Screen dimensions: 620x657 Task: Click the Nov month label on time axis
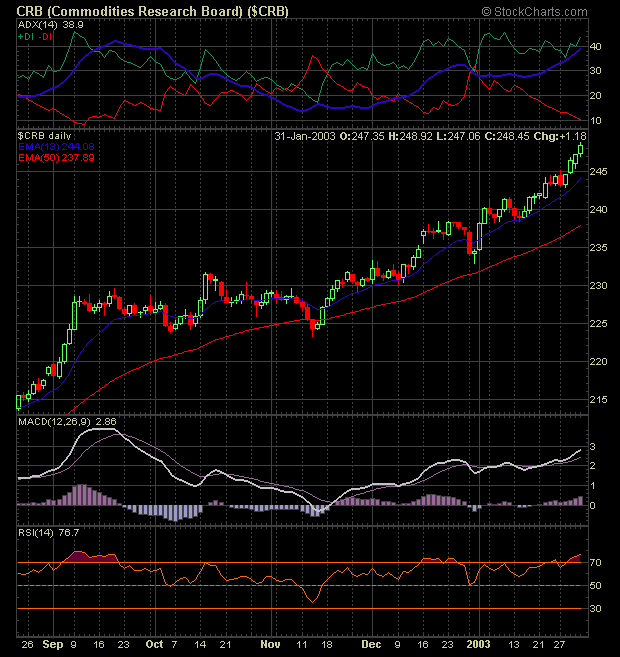tap(270, 644)
